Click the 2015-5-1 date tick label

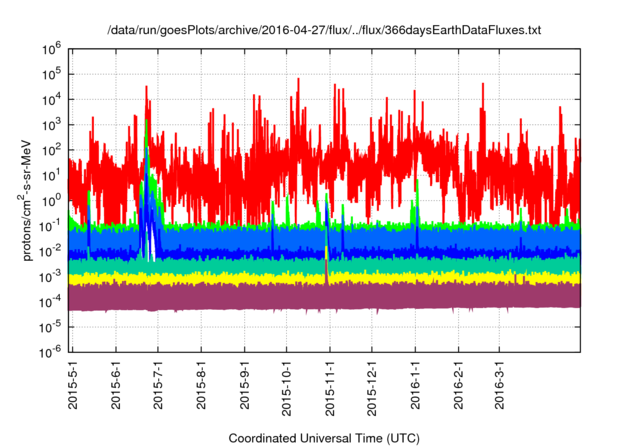(73, 385)
